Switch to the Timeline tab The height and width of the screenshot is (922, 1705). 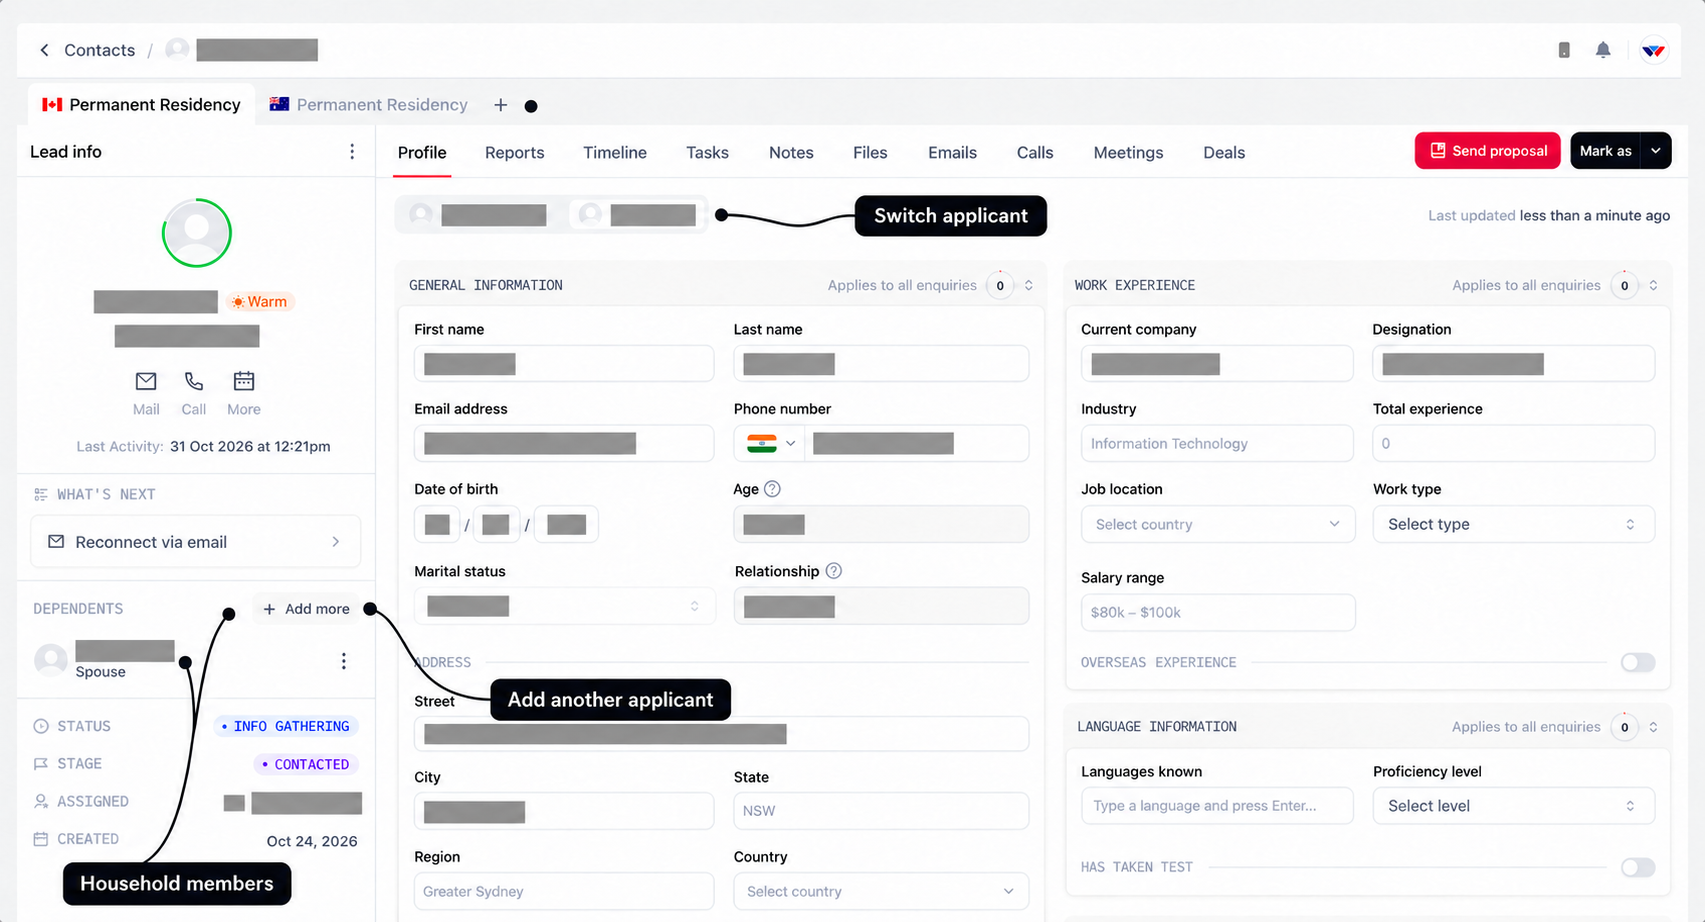coord(615,152)
